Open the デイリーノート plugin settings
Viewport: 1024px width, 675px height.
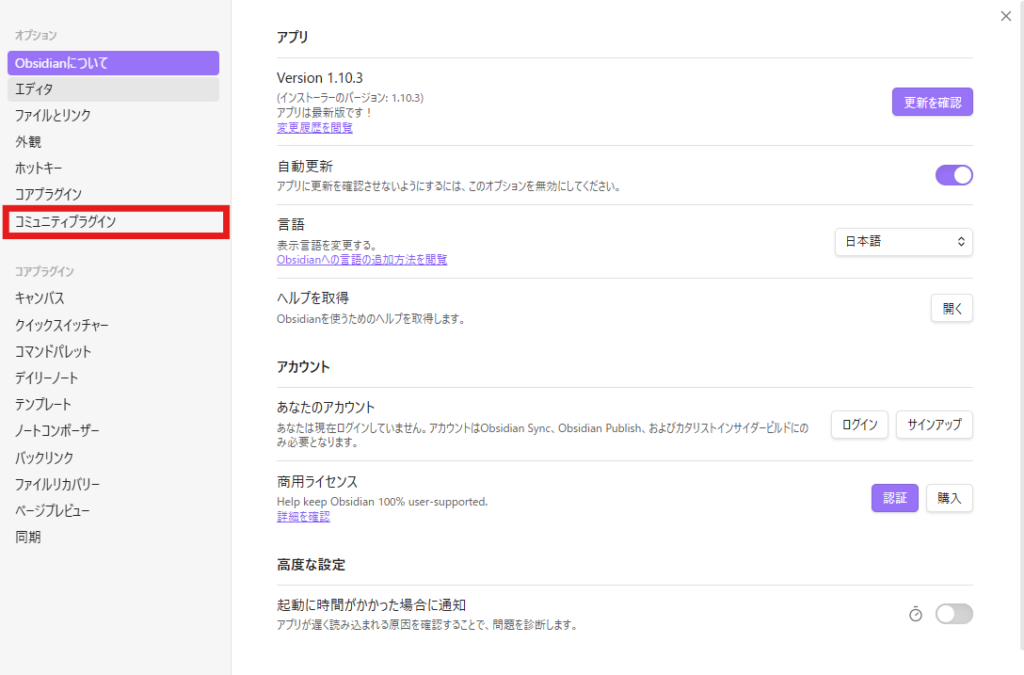46,378
